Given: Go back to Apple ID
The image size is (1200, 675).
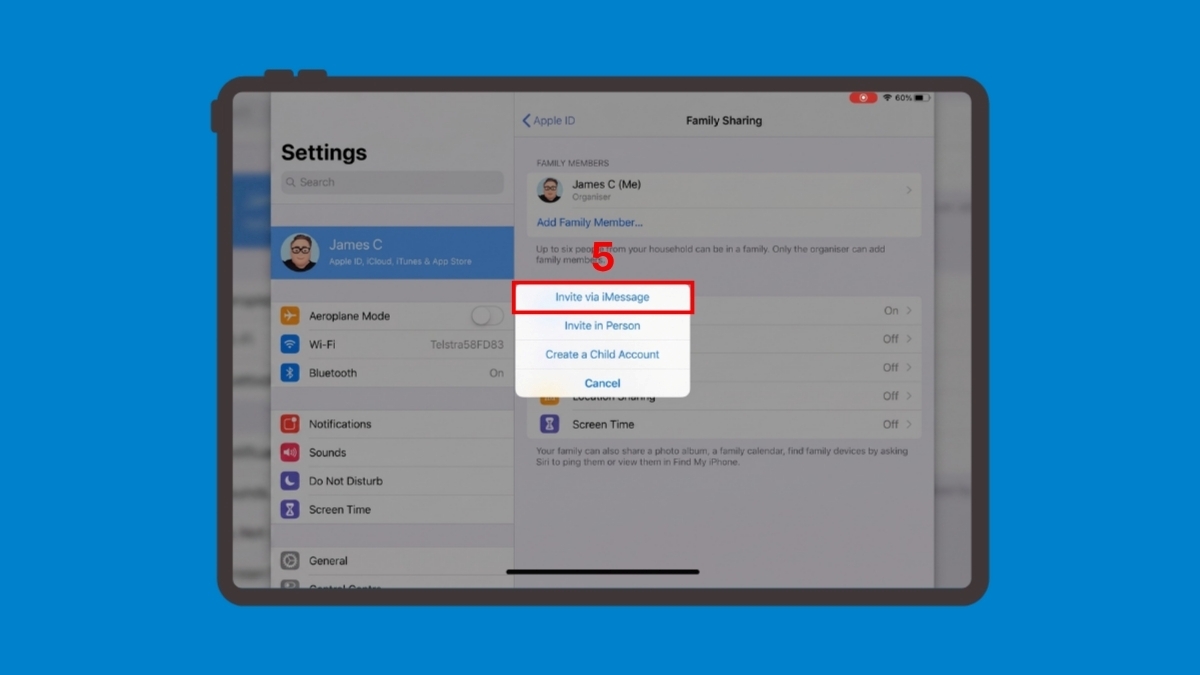Looking at the screenshot, I should click(x=548, y=121).
